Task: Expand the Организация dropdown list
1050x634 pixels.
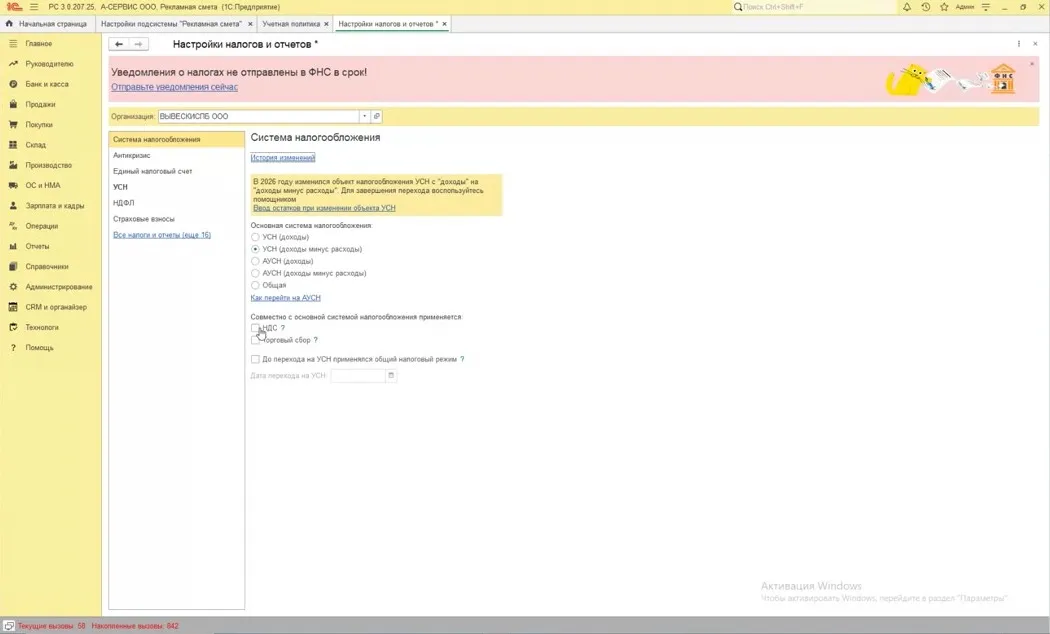Action: [x=365, y=116]
